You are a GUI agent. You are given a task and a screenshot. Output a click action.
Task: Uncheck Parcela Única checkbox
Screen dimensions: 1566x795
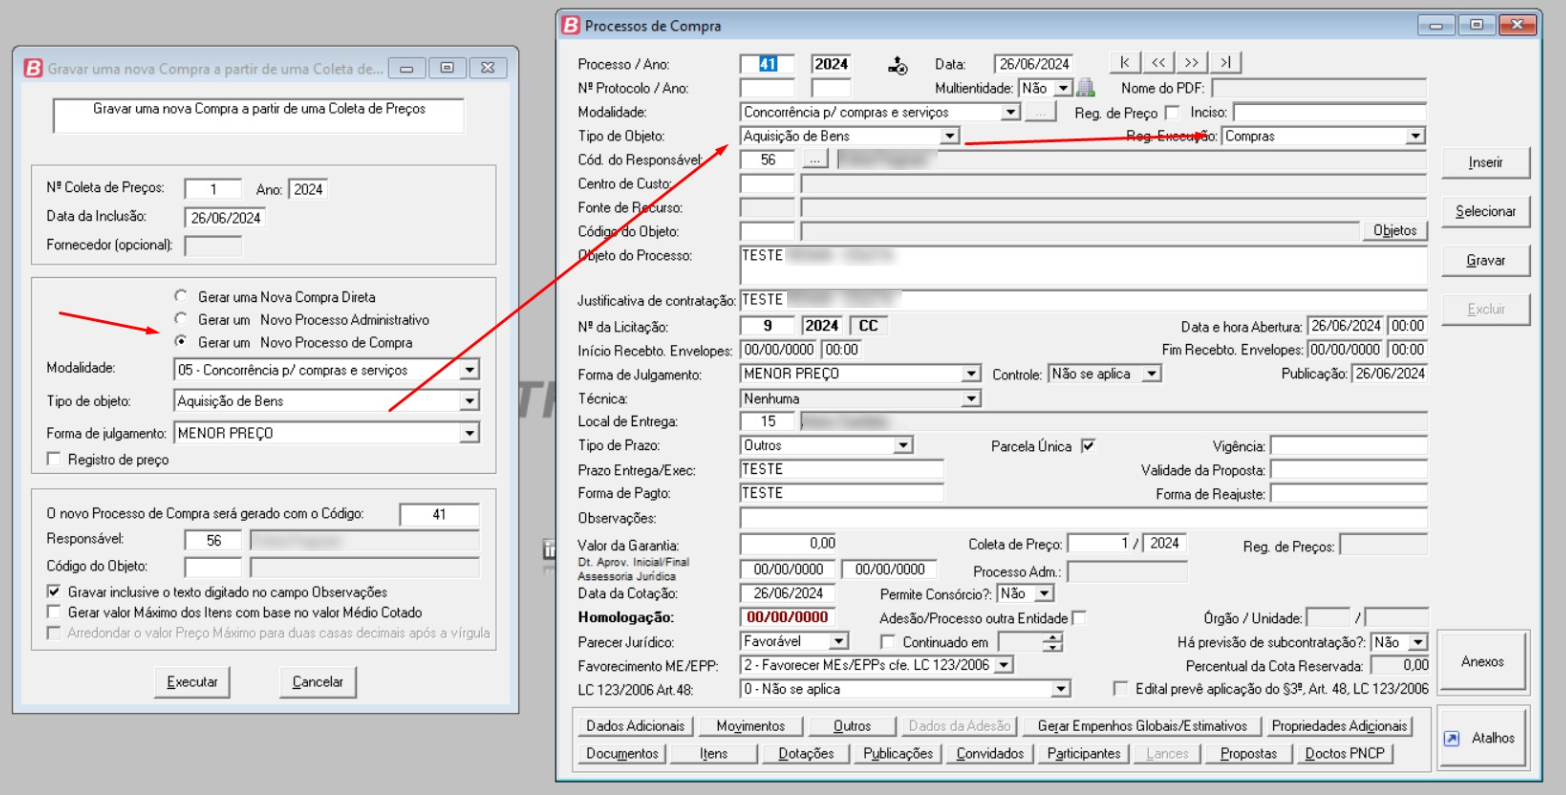tap(1088, 446)
